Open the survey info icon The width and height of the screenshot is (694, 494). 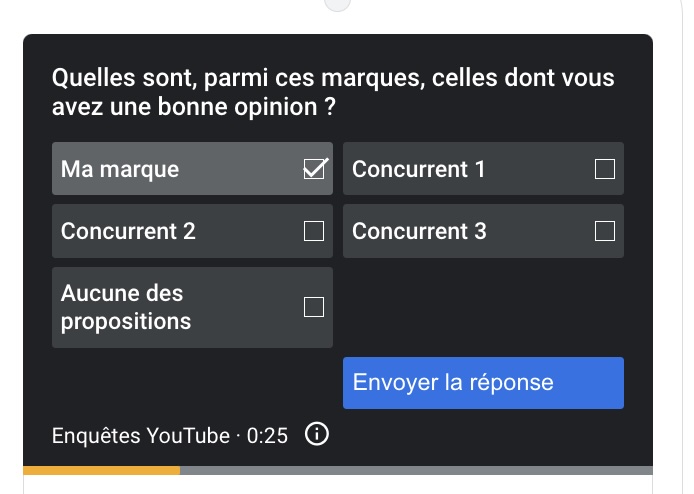(316, 434)
